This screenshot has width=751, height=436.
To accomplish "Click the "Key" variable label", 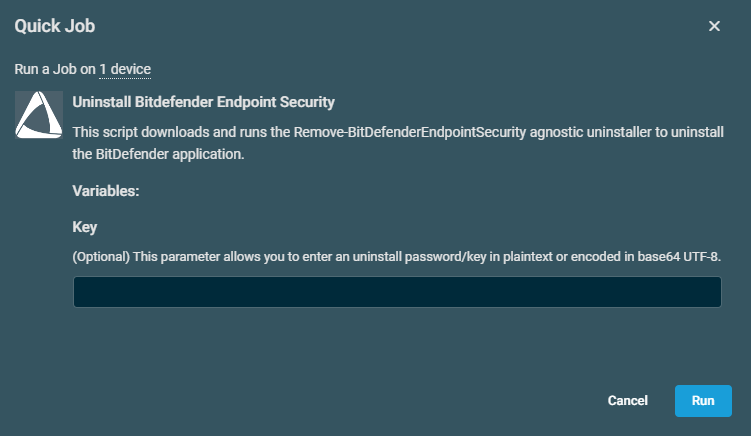I will tap(85, 227).
